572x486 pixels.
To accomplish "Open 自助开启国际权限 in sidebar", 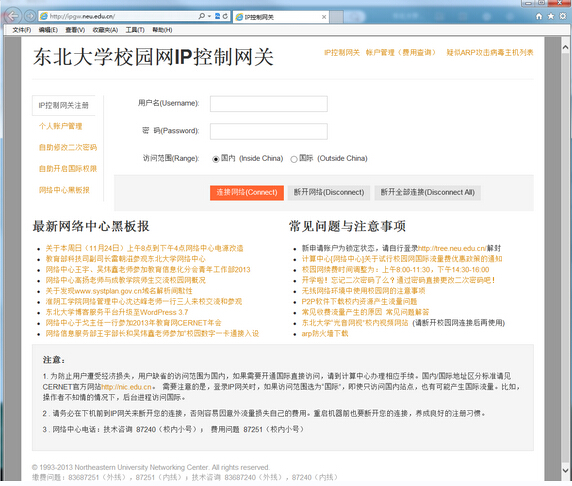I will tap(68, 169).
